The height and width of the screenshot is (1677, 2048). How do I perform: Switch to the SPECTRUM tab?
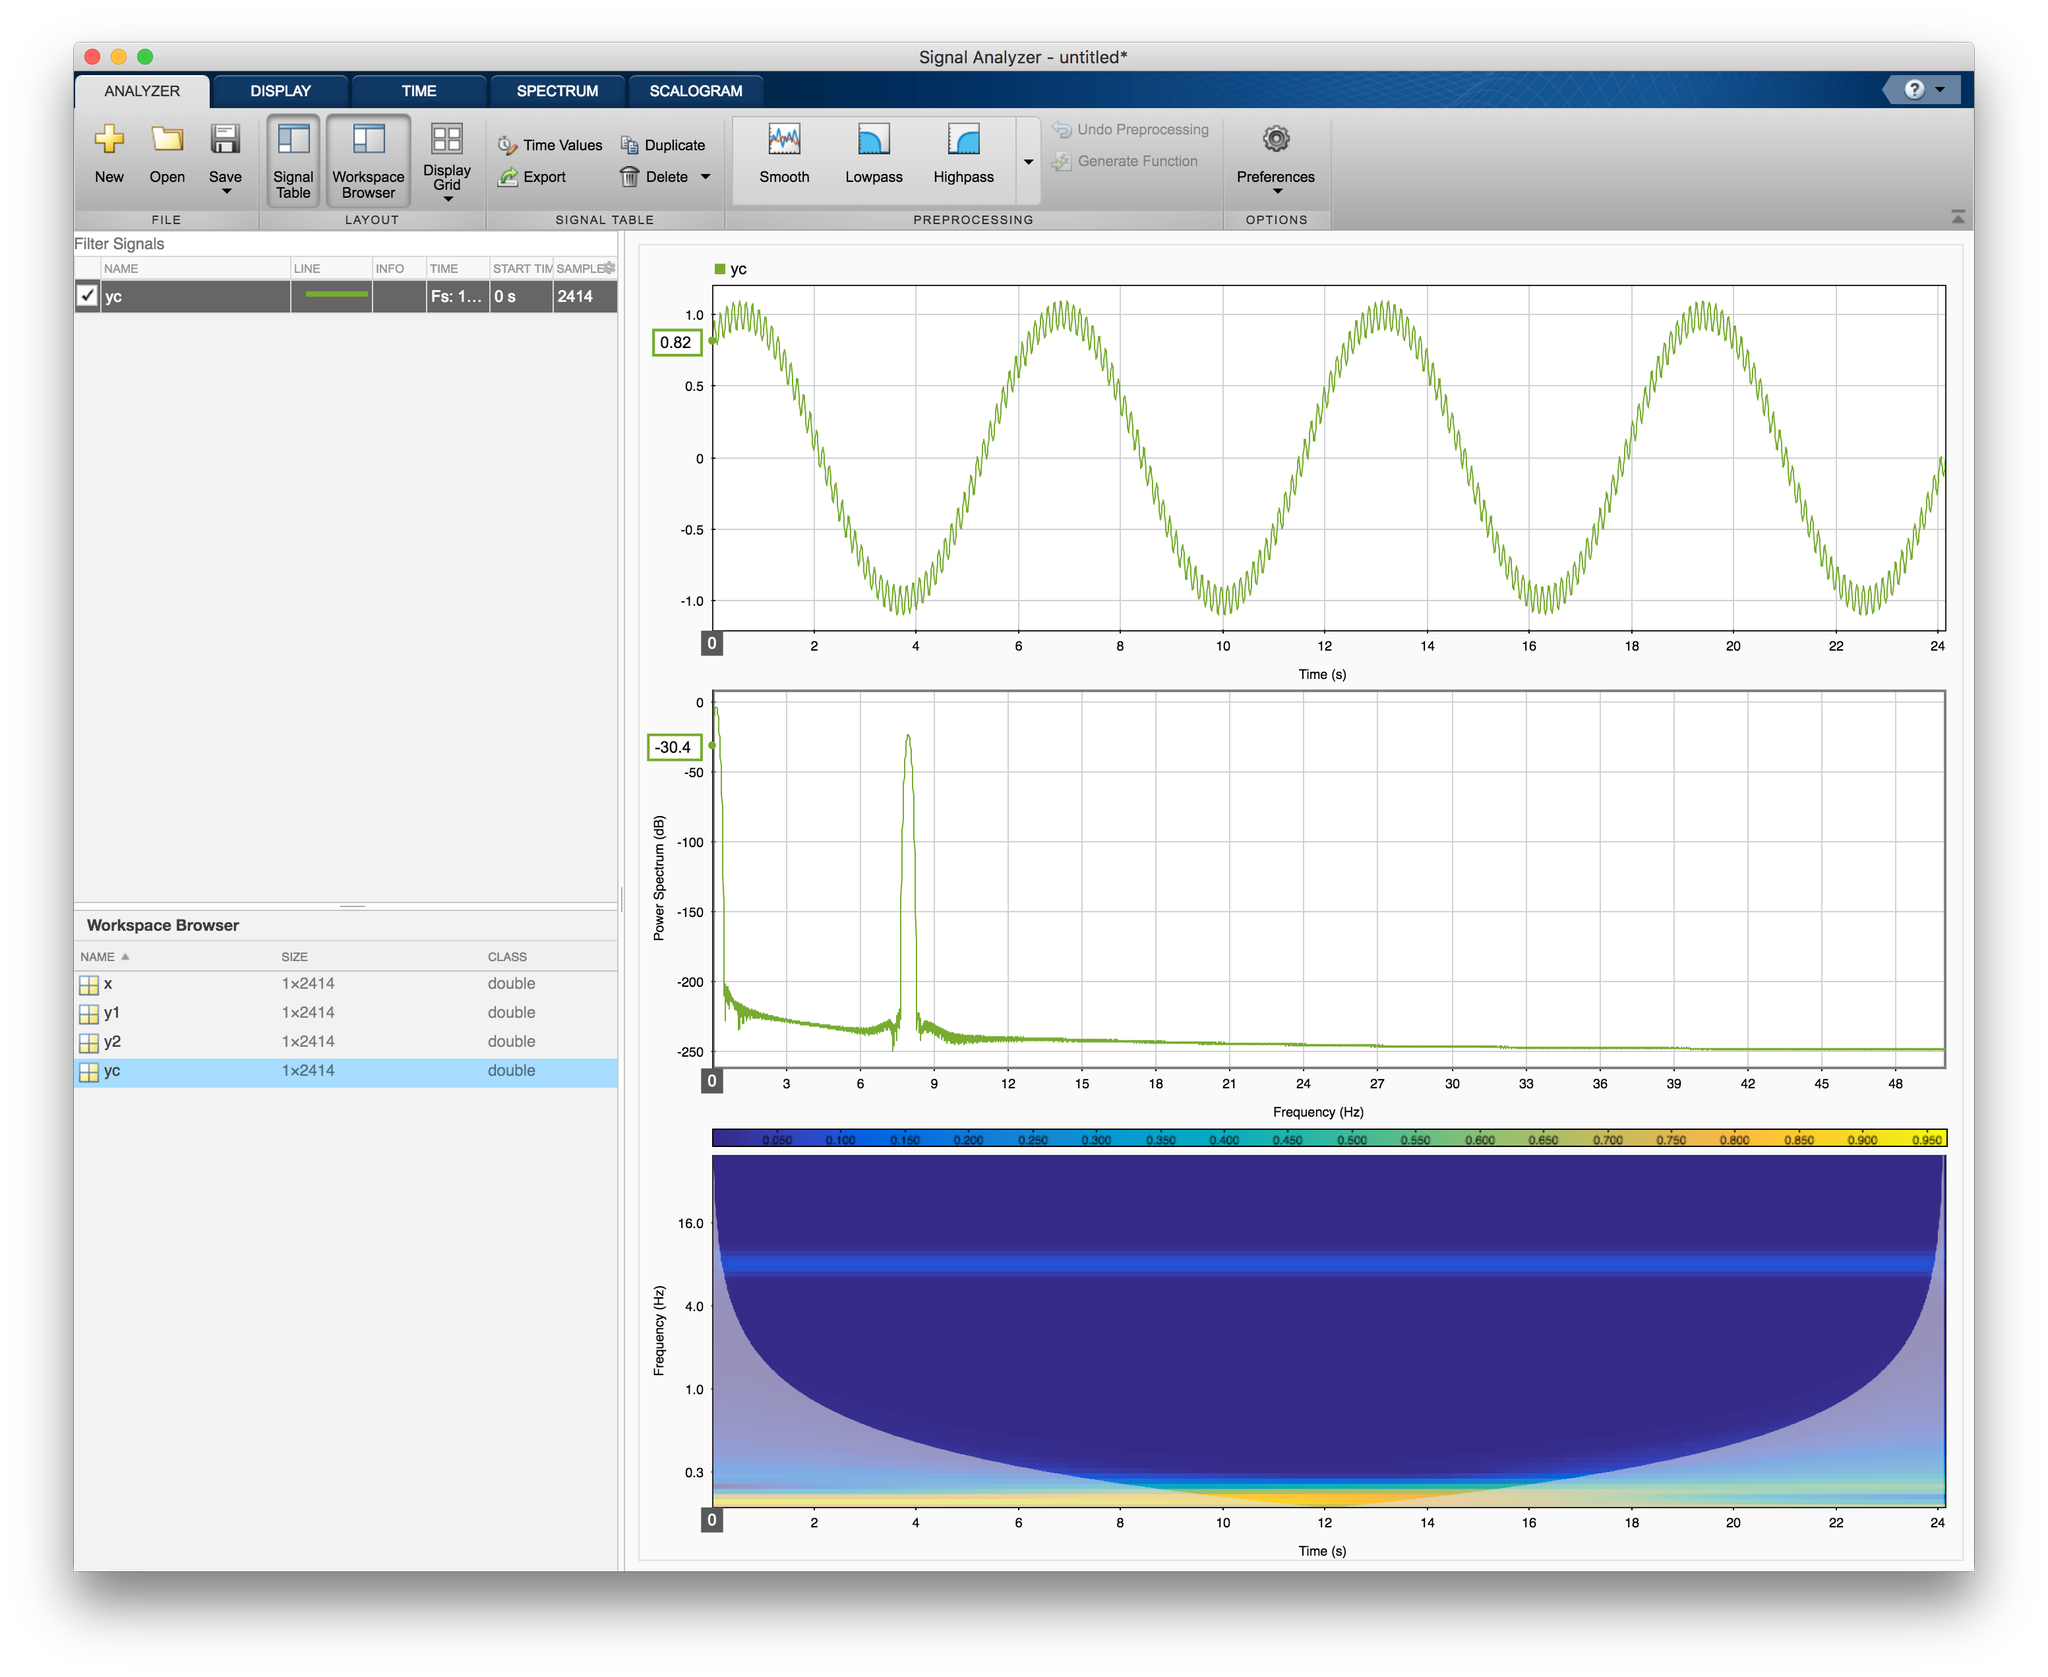click(557, 91)
